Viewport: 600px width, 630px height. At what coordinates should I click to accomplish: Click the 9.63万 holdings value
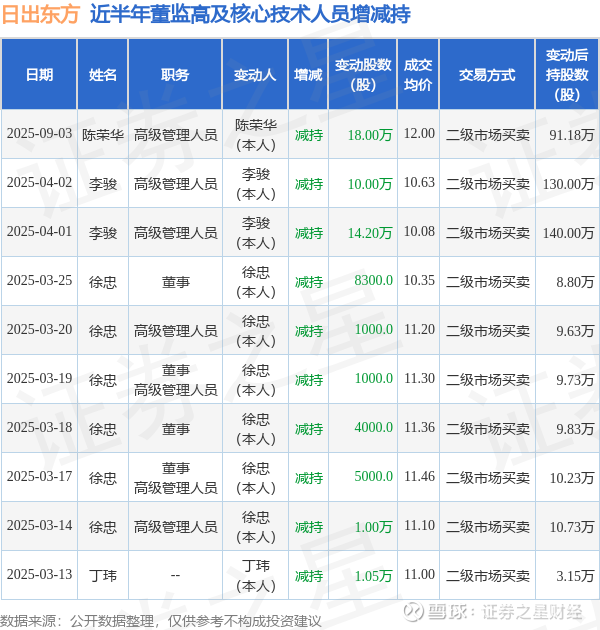[x=575, y=331]
